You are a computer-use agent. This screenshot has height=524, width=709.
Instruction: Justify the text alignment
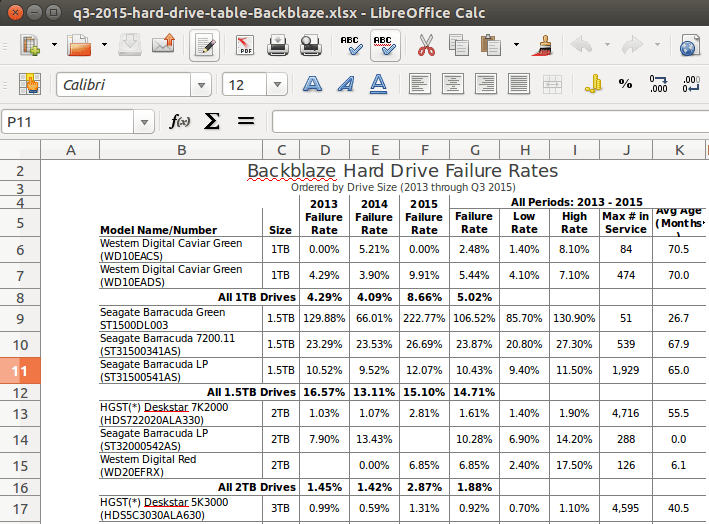tap(519, 84)
